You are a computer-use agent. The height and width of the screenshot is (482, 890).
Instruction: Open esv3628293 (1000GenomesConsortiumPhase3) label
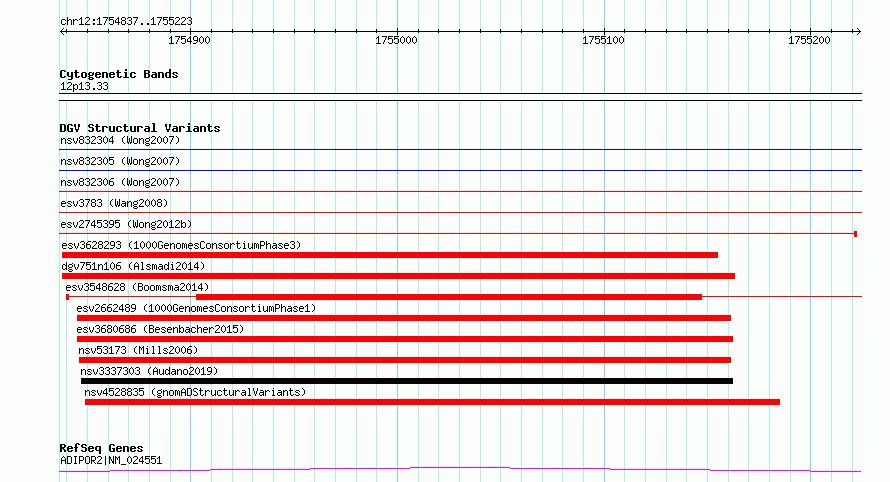coord(181,245)
